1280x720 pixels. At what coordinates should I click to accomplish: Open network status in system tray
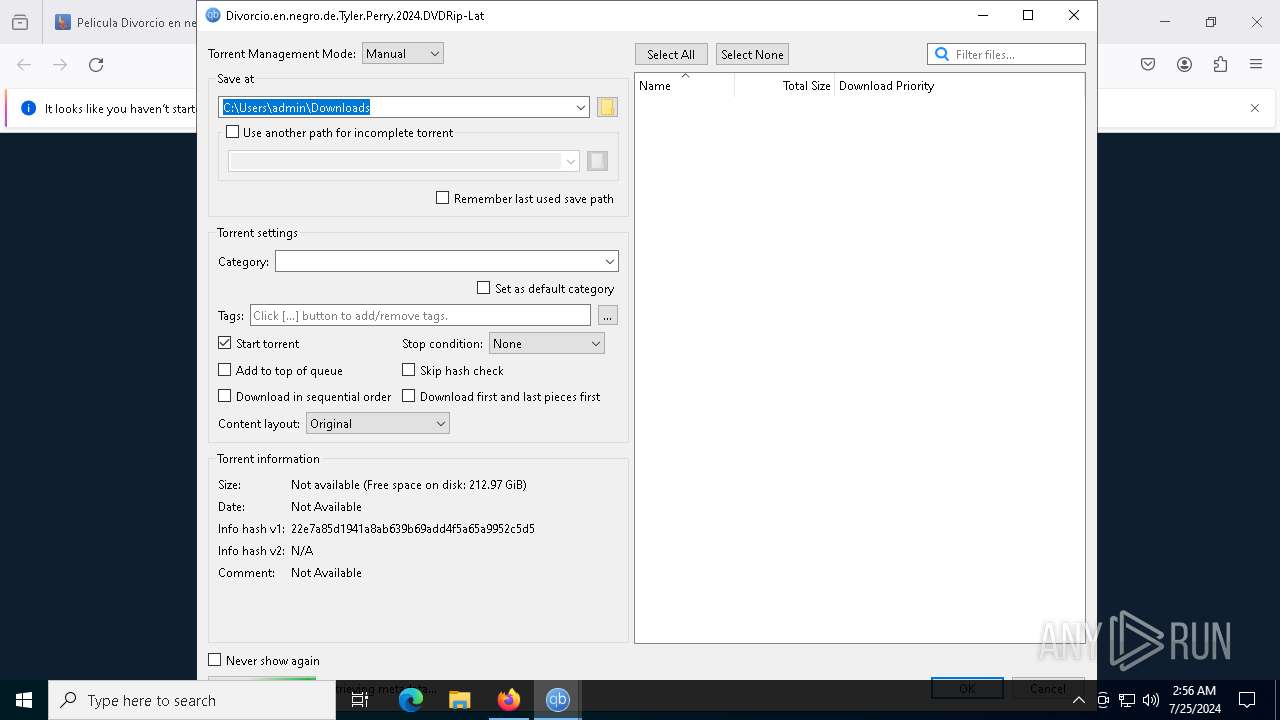[1127, 700]
